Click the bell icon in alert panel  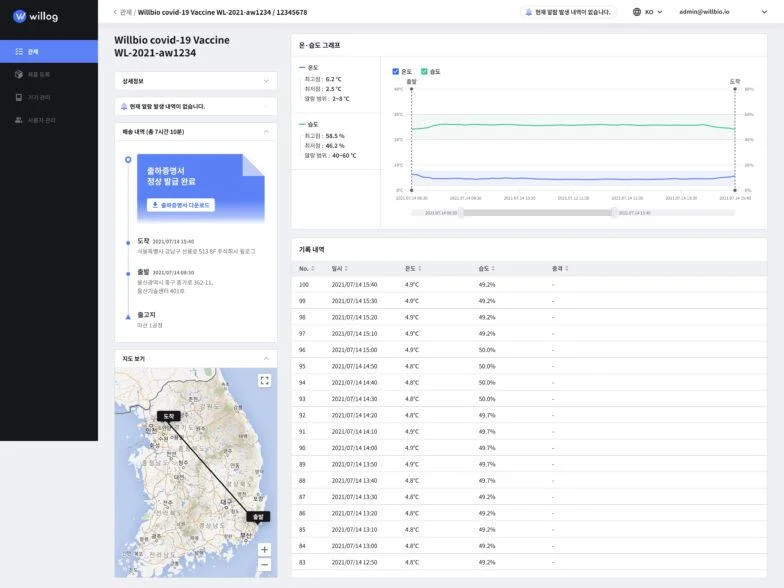(124, 106)
